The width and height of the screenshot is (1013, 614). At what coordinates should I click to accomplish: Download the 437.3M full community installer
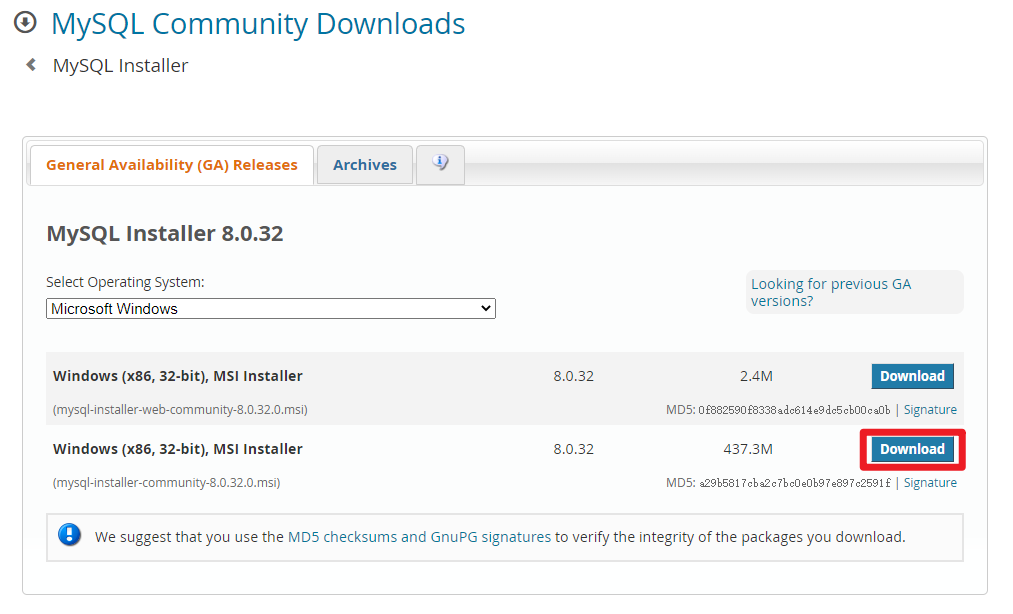click(911, 449)
